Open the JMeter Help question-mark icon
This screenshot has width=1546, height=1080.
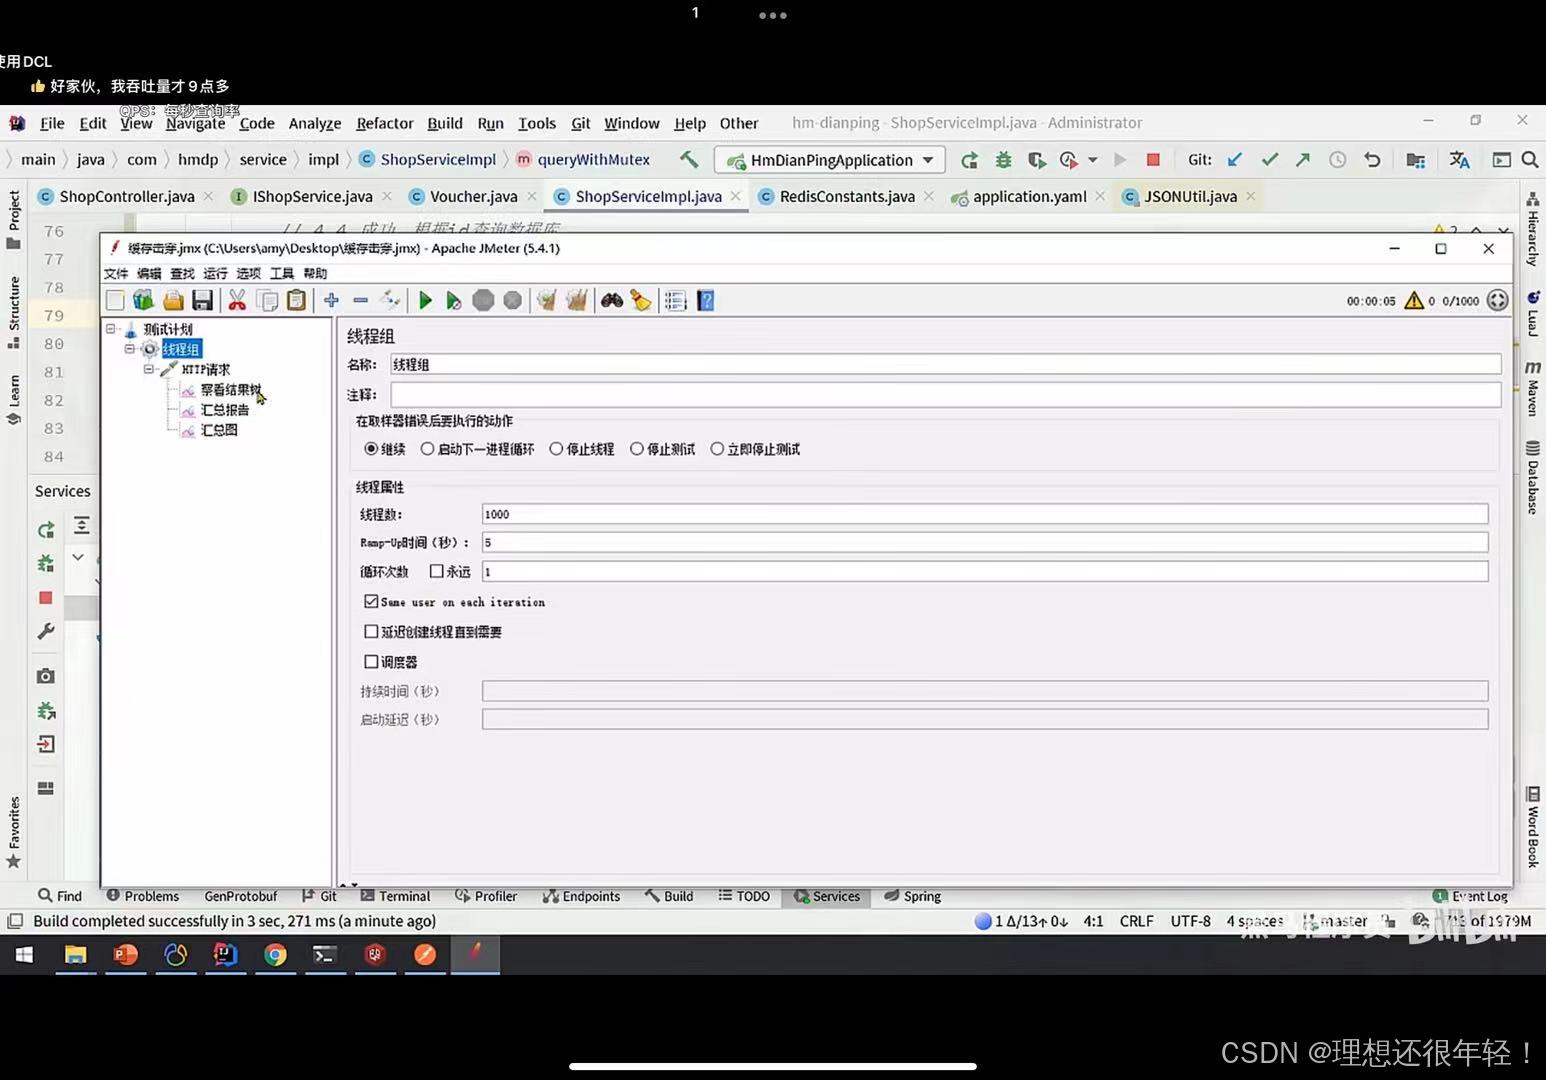[x=705, y=300]
